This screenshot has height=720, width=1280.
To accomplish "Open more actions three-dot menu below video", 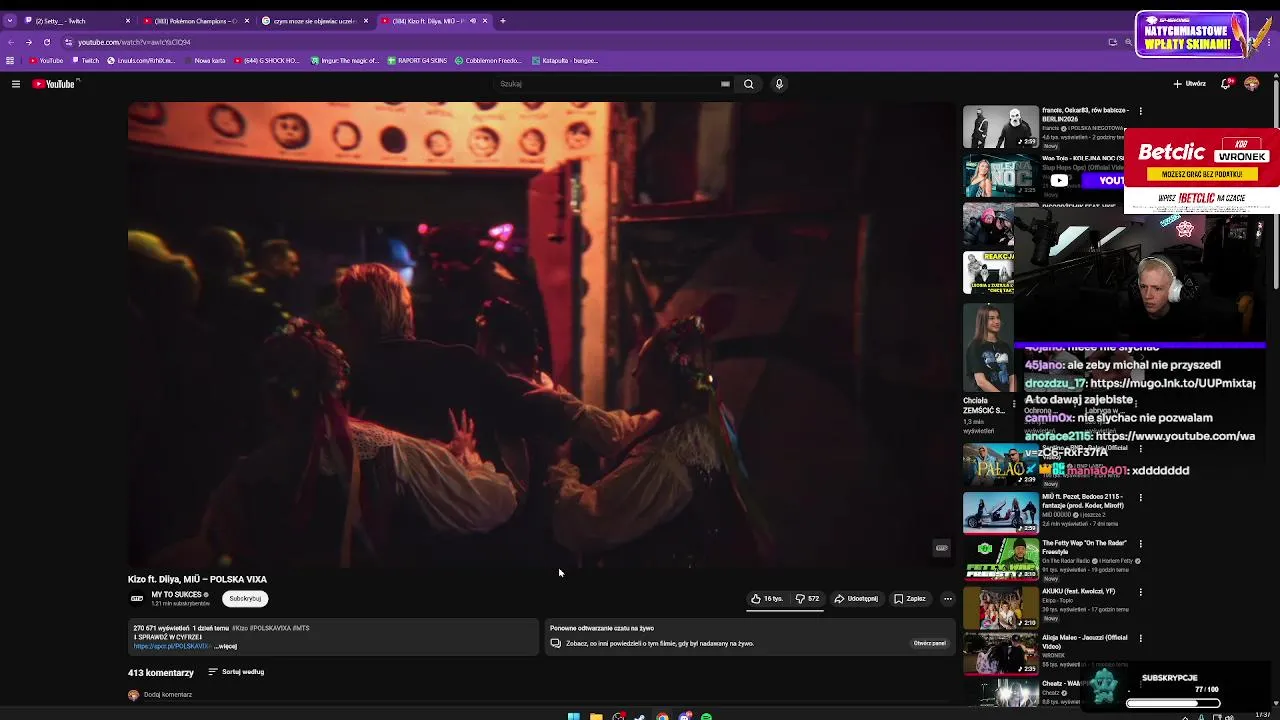I will pyautogui.click(x=948, y=599).
